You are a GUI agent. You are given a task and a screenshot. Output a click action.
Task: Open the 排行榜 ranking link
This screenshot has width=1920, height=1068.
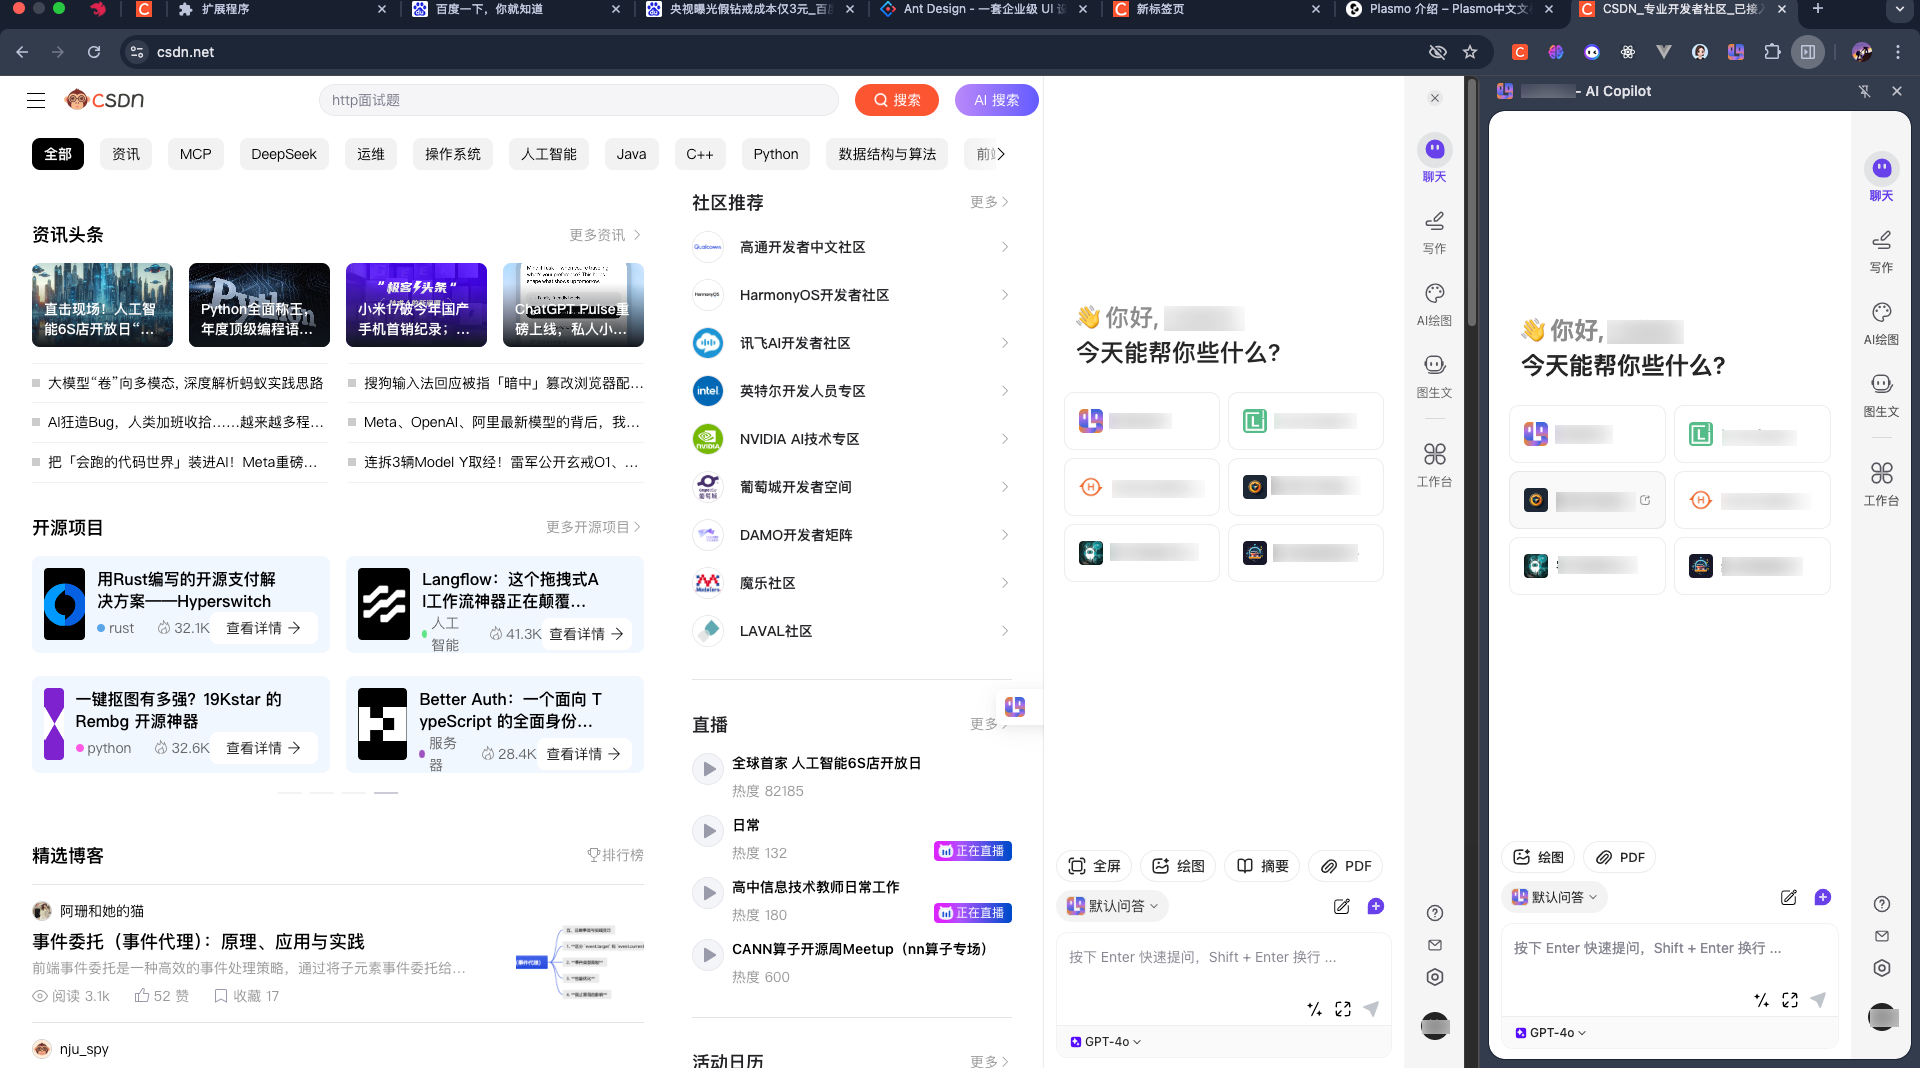(615, 855)
